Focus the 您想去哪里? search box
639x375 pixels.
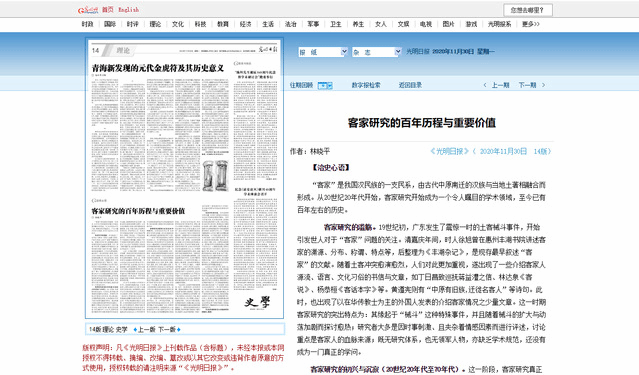tap(528, 10)
